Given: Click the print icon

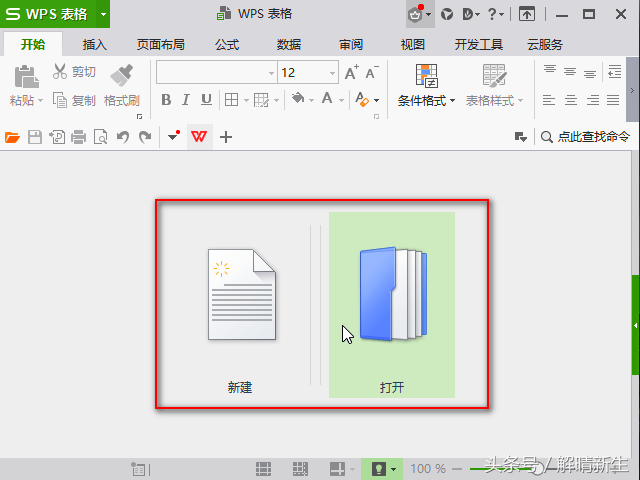Looking at the screenshot, I should click(78, 137).
